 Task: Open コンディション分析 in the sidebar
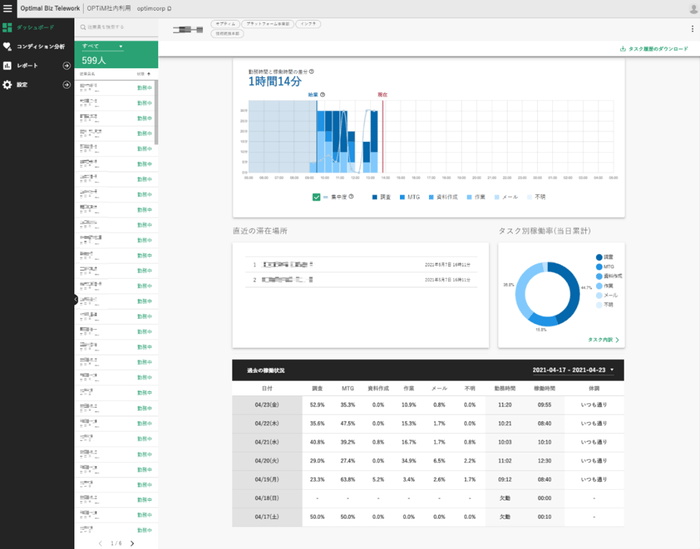pyautogui.click(x=40, y=46)
